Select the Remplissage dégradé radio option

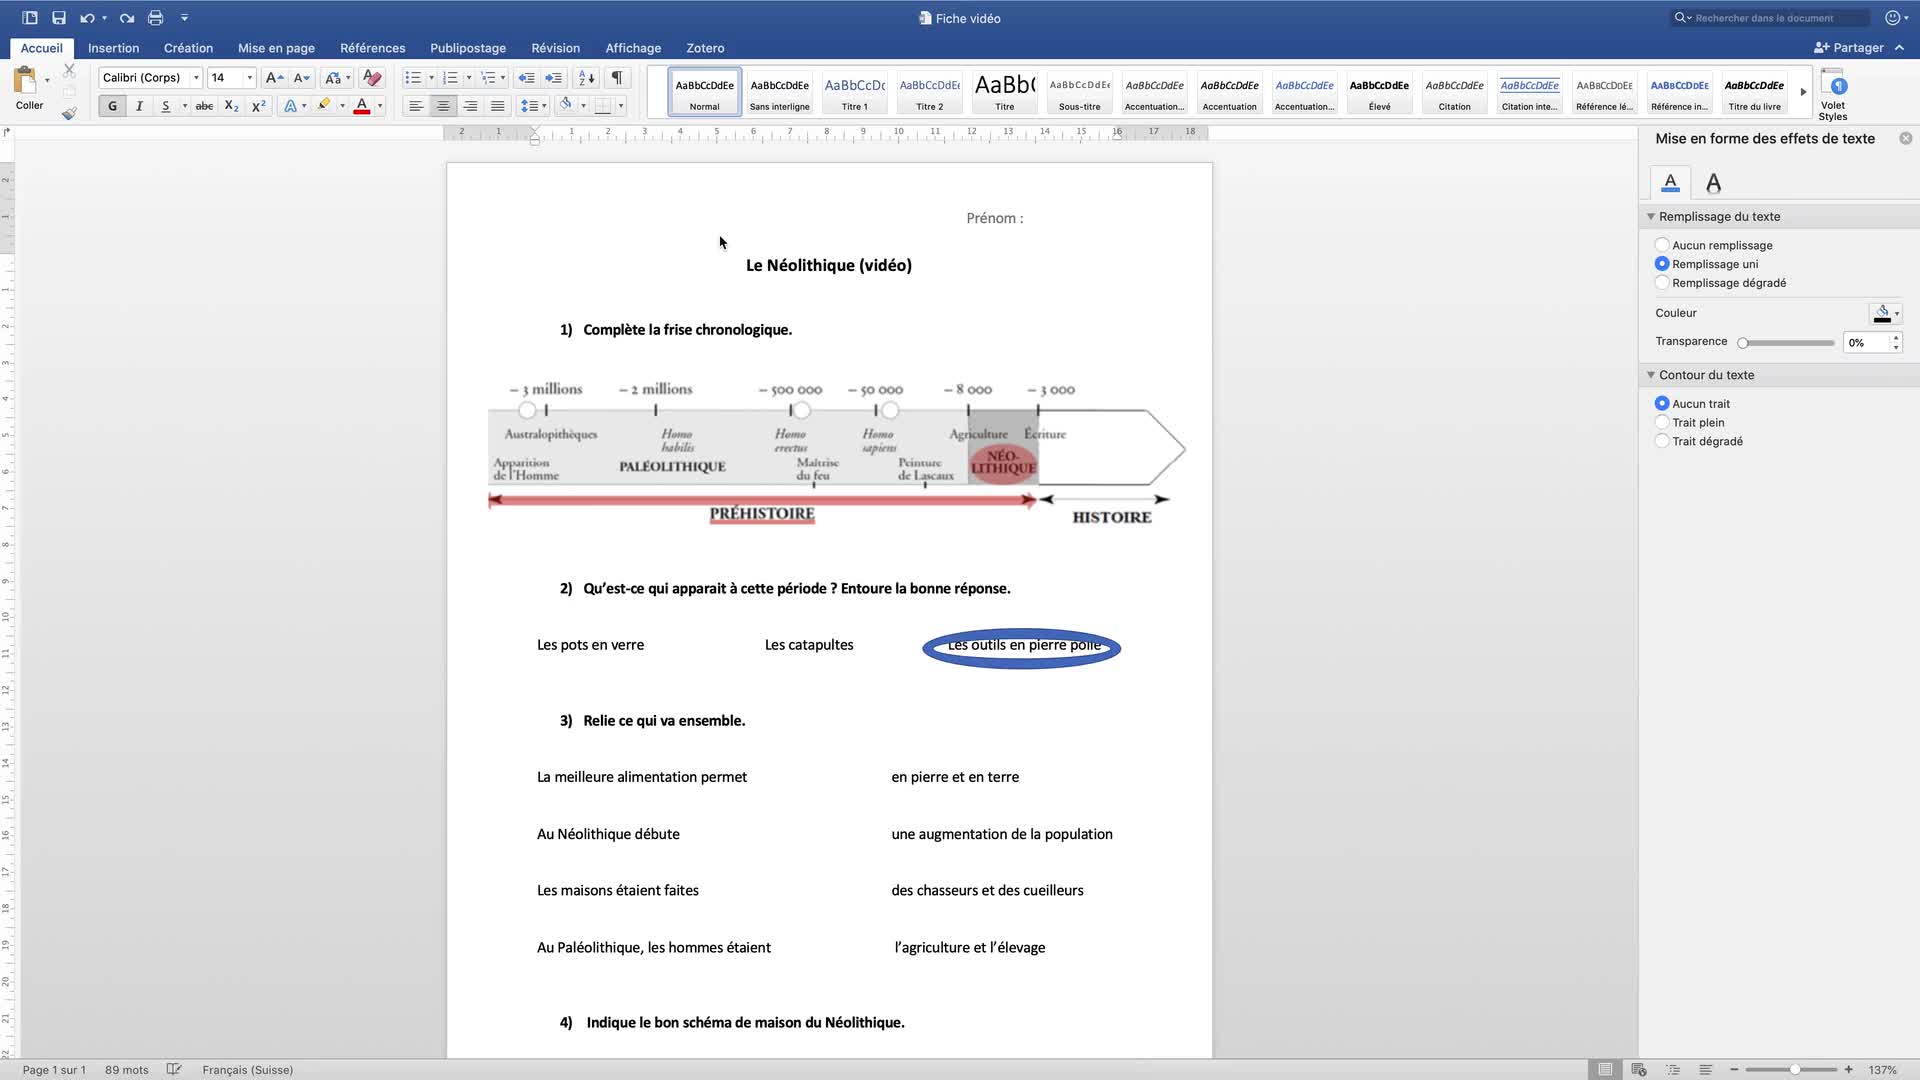click(1662, 283)
